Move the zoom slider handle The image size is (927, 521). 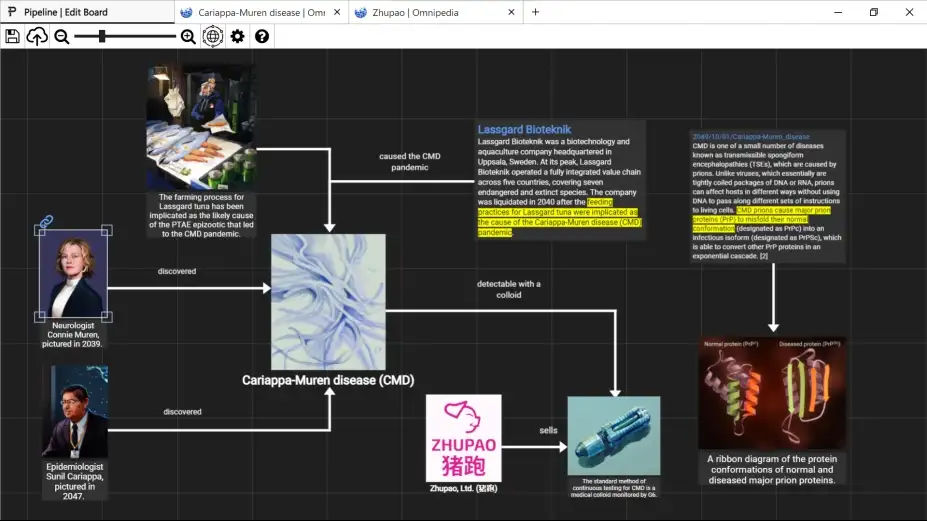(102, 37)
